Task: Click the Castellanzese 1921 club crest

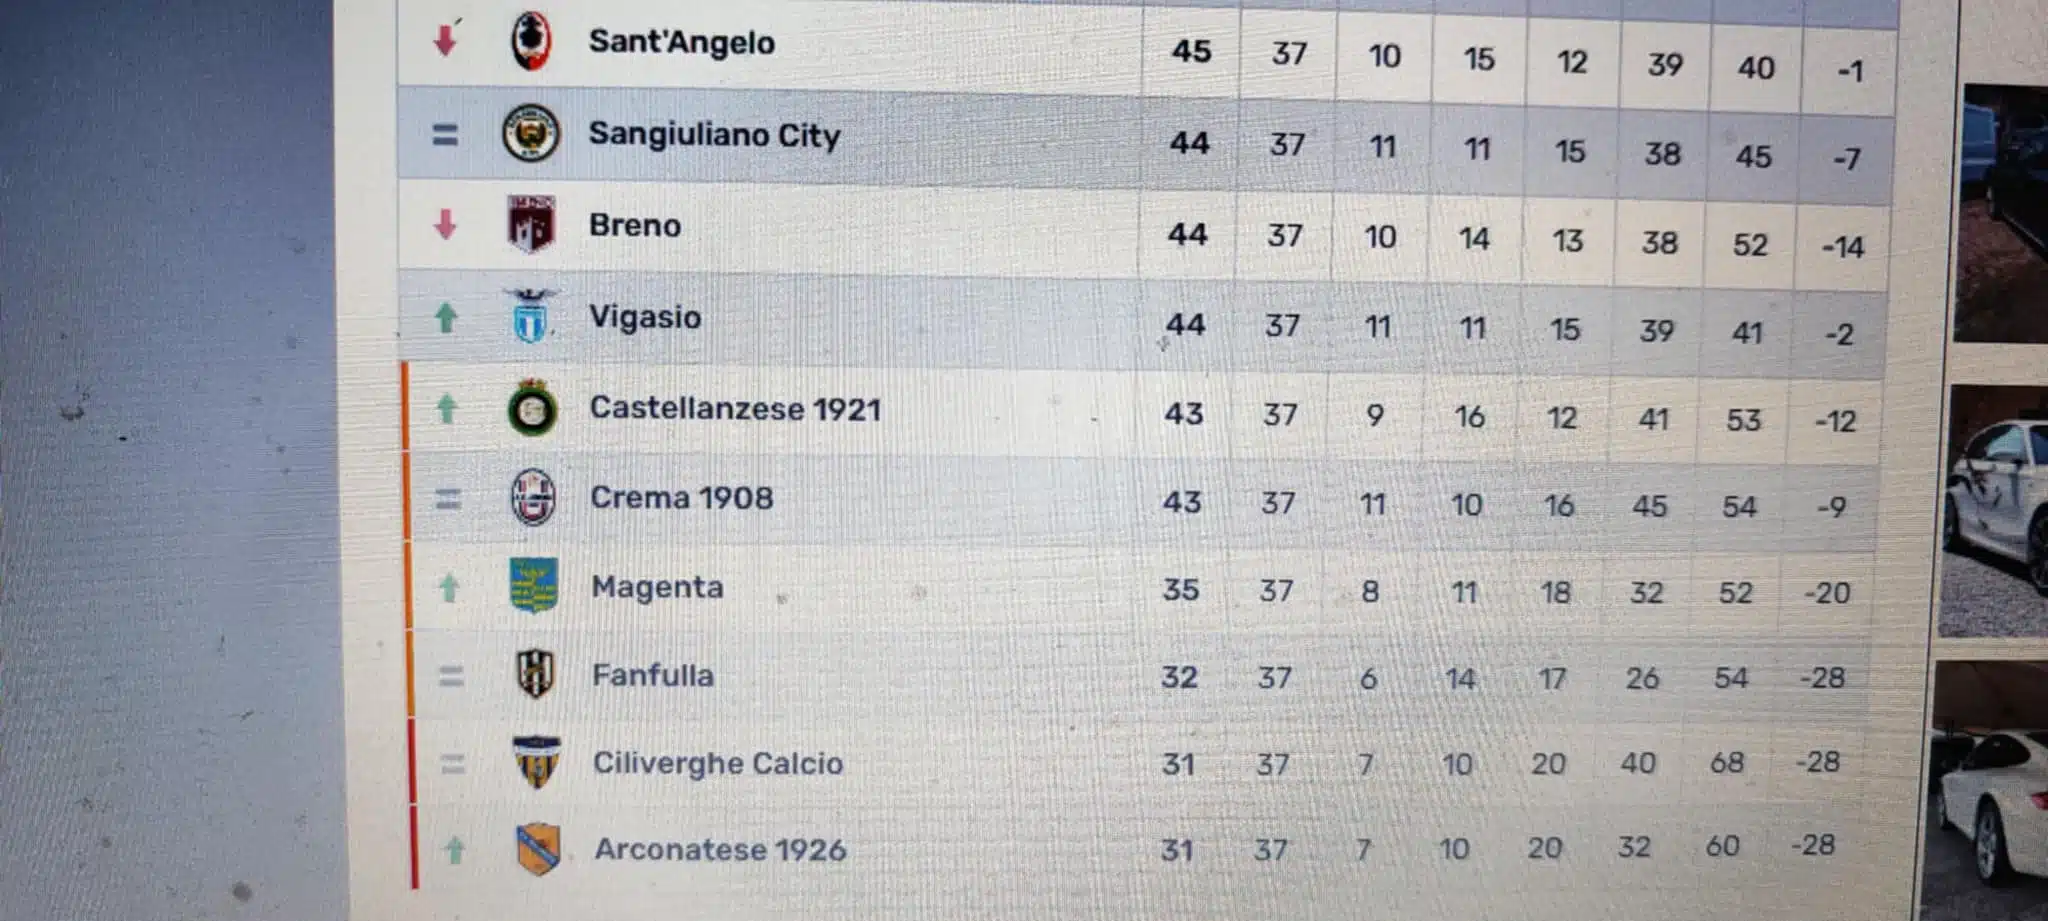Action: click(x=532, y=408)
